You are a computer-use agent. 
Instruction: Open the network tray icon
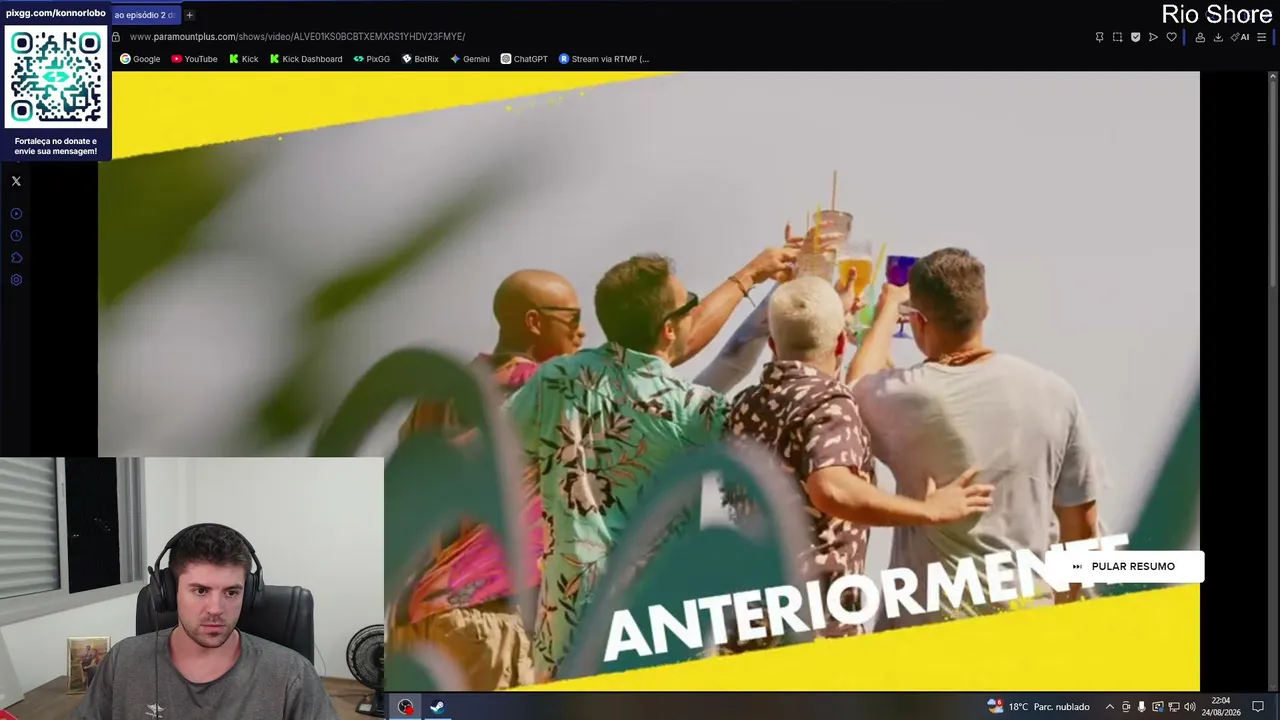pyautogui.click(x=1174, y=707)
